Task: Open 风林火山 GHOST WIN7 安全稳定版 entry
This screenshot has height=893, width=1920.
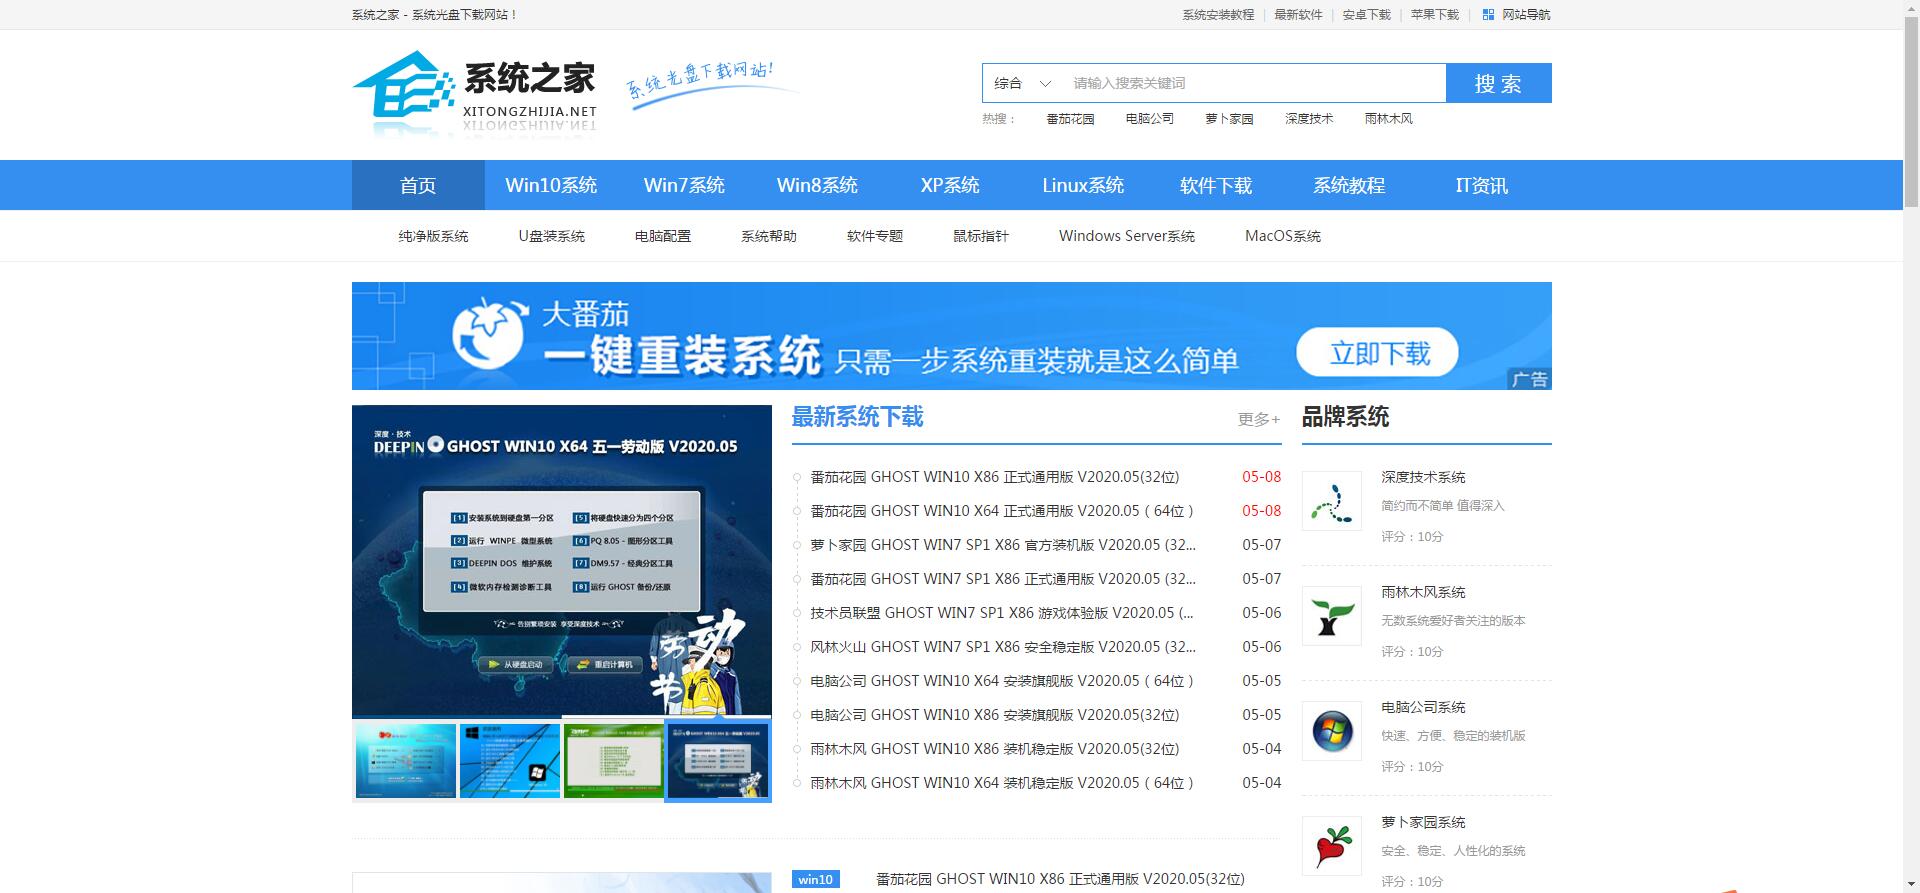Action: (x=1003, y=647)
